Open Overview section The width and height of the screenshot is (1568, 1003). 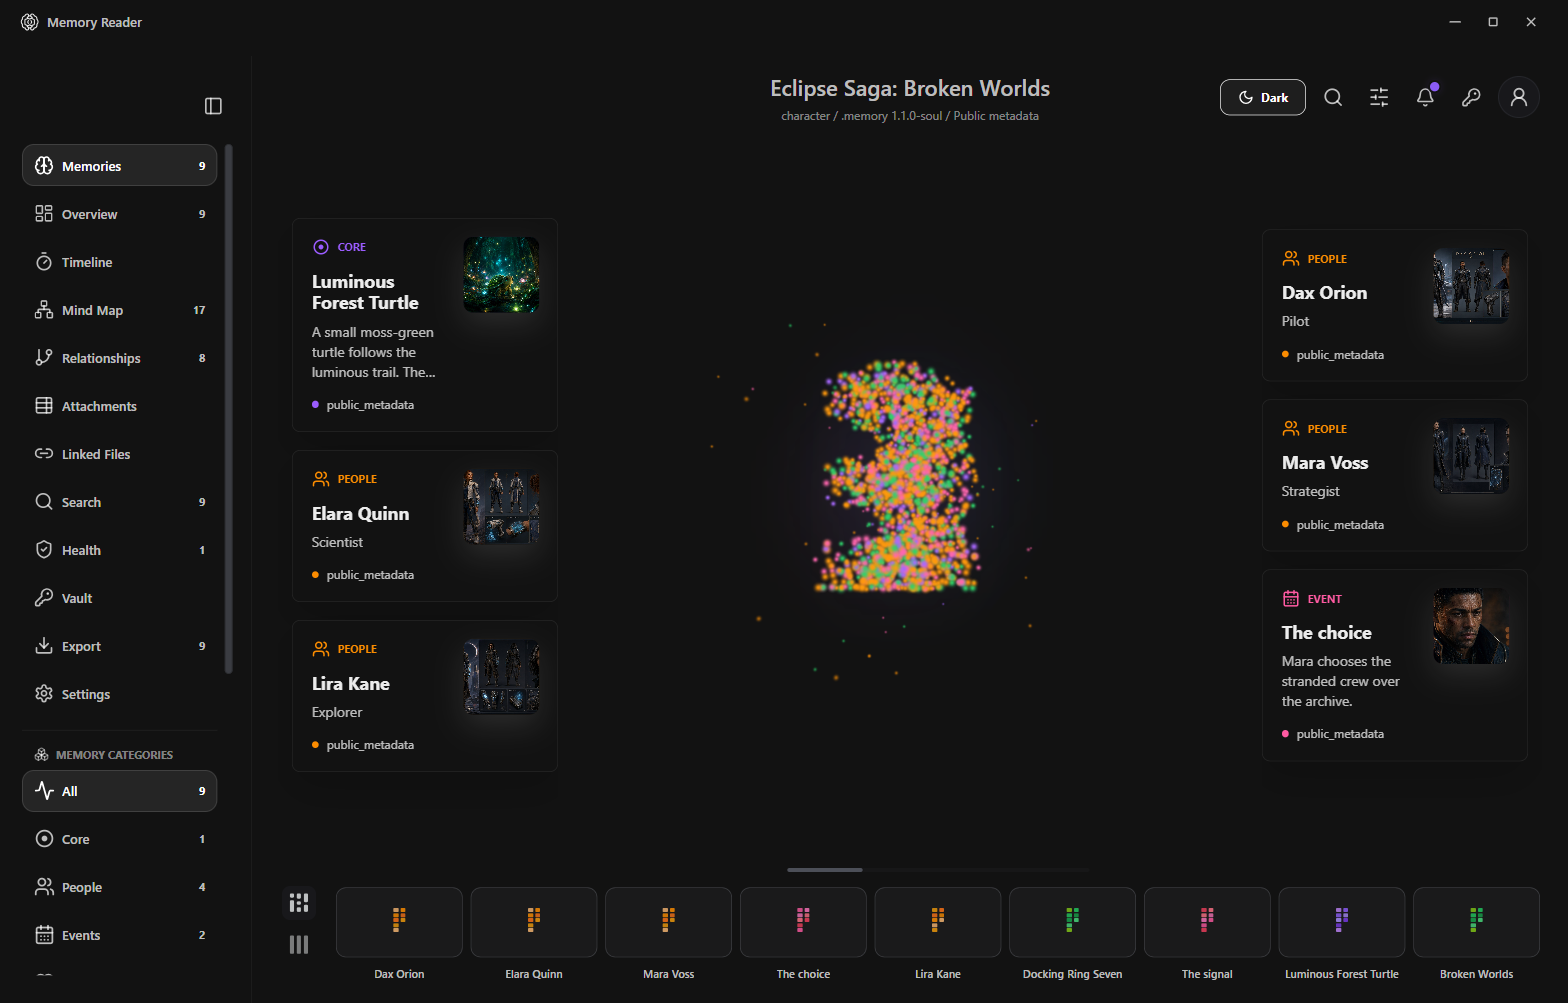tap(120, 214)
